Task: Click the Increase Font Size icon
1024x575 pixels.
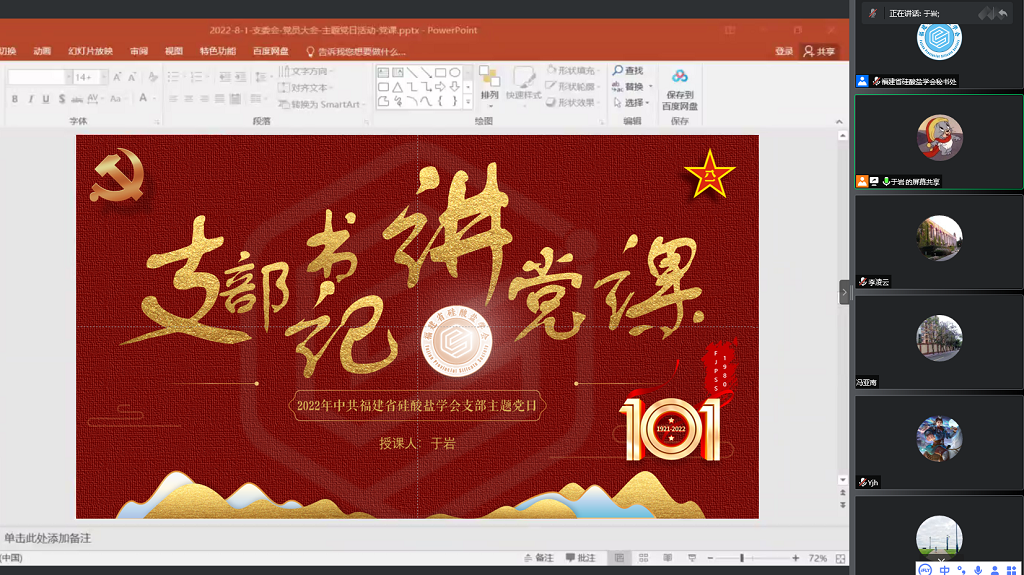Action: point(117,77)
